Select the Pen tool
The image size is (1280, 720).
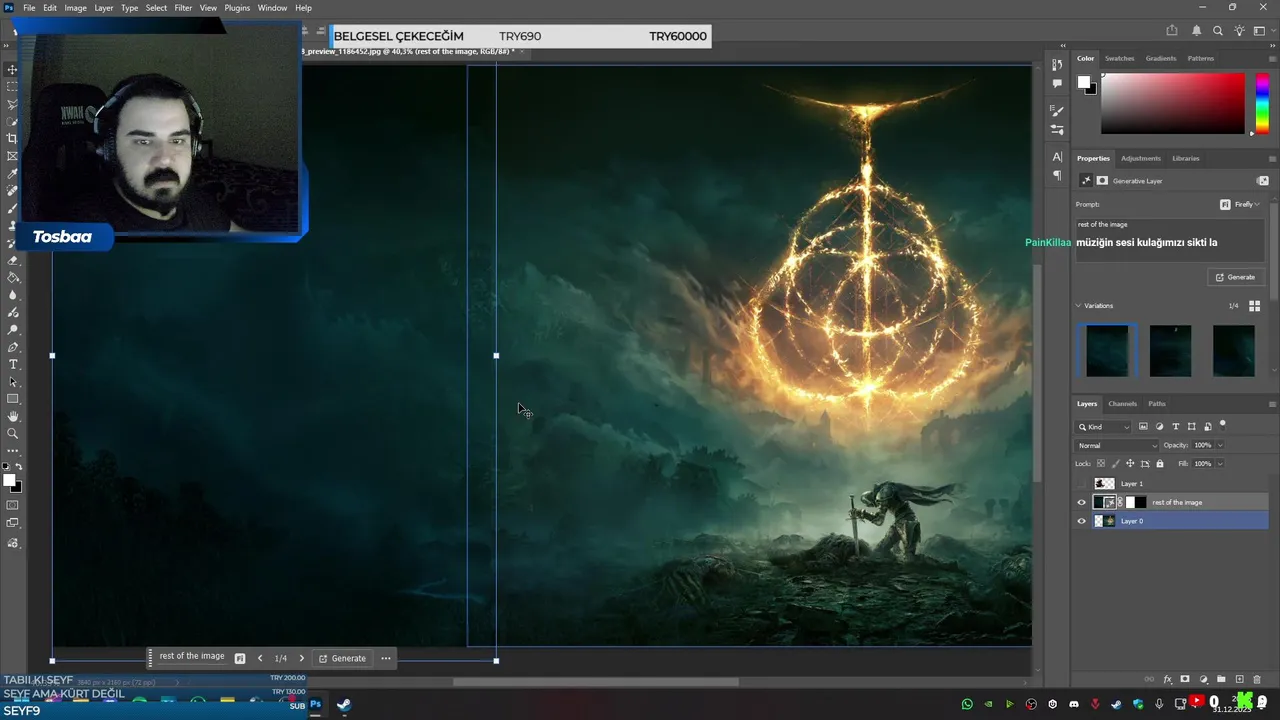pyautogui.click(x=12, y=347)
